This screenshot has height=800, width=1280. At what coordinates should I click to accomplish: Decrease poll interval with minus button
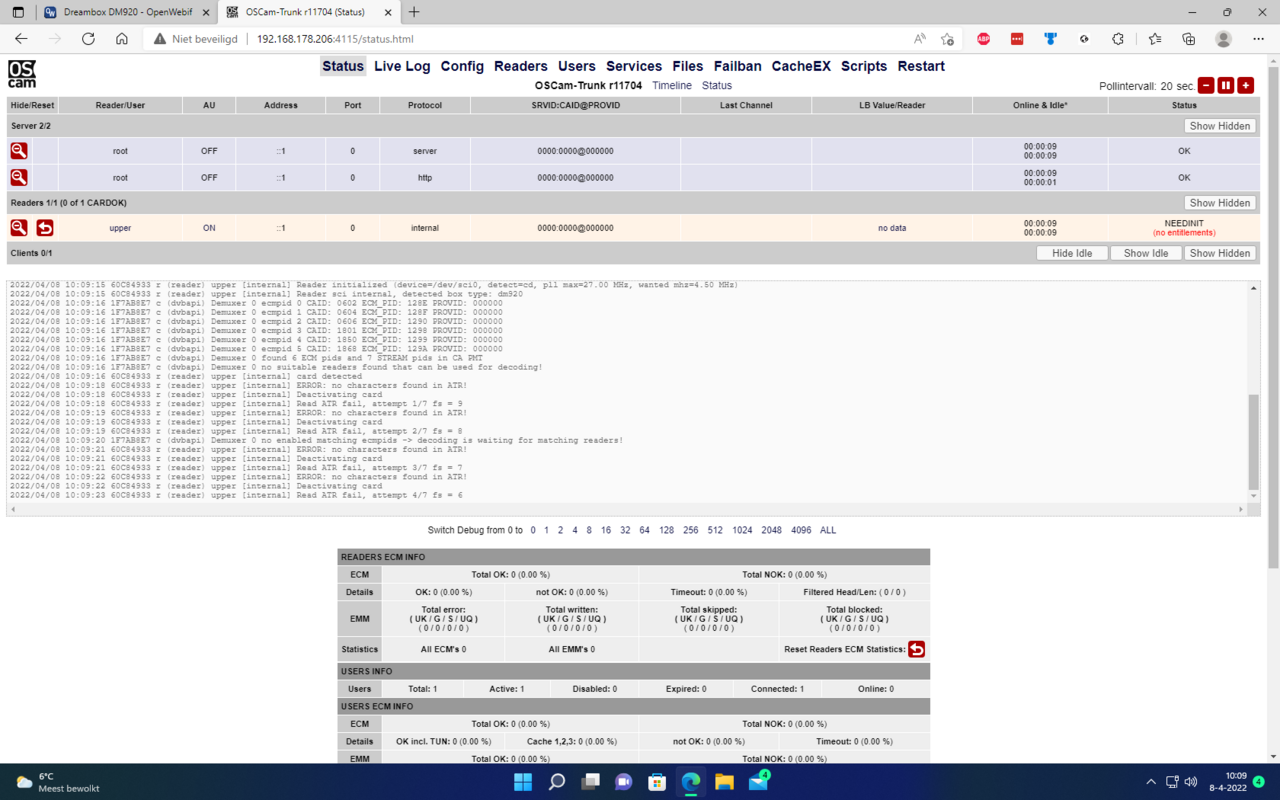coord(1206,86)
